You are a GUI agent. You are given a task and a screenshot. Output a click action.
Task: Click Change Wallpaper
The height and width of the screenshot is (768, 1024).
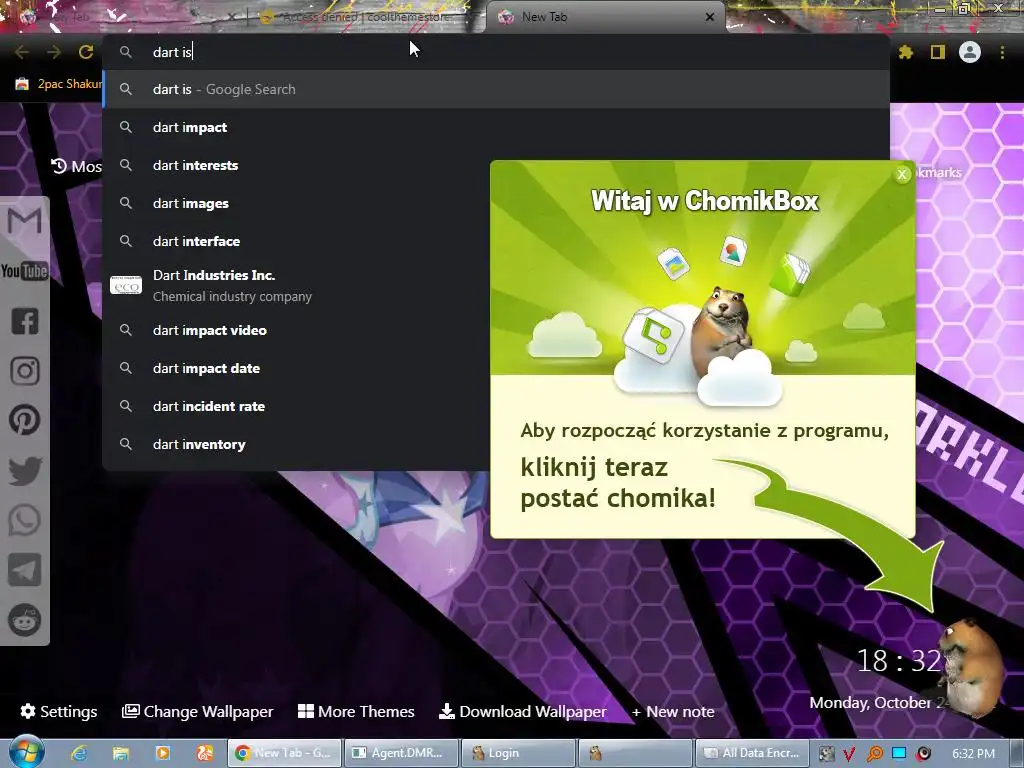[x=197, y=711]
